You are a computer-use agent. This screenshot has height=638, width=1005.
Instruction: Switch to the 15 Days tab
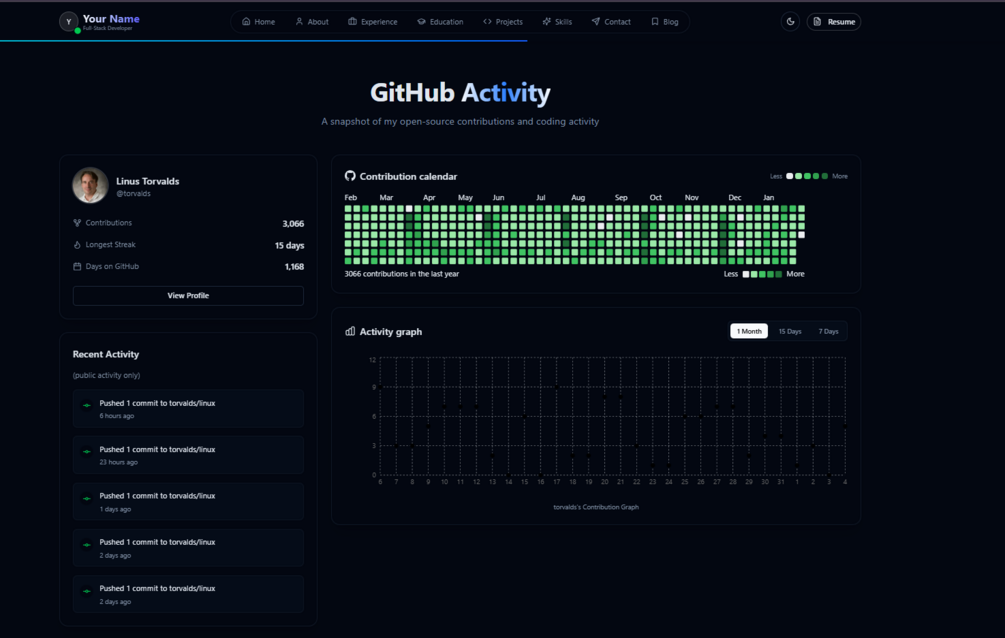(x=790, y=332)
